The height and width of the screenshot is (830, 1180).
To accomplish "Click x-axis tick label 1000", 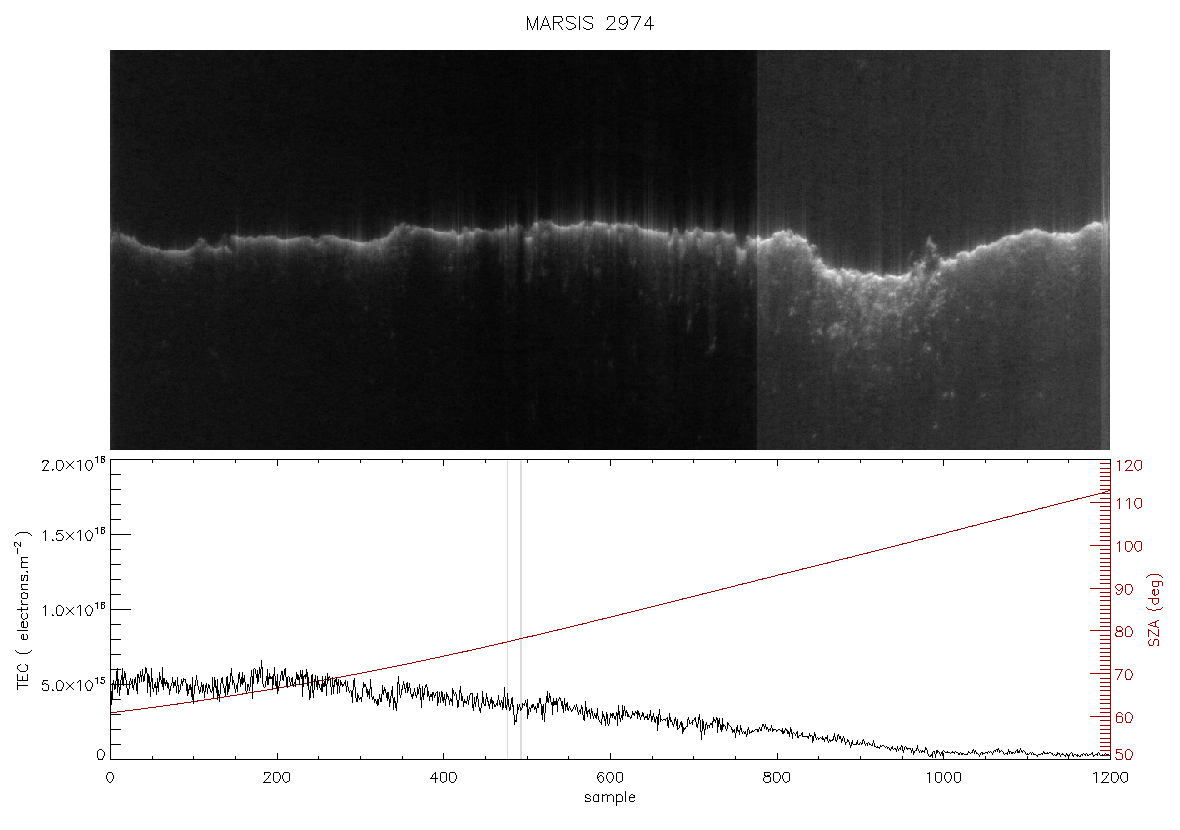I will click(943, 777).
